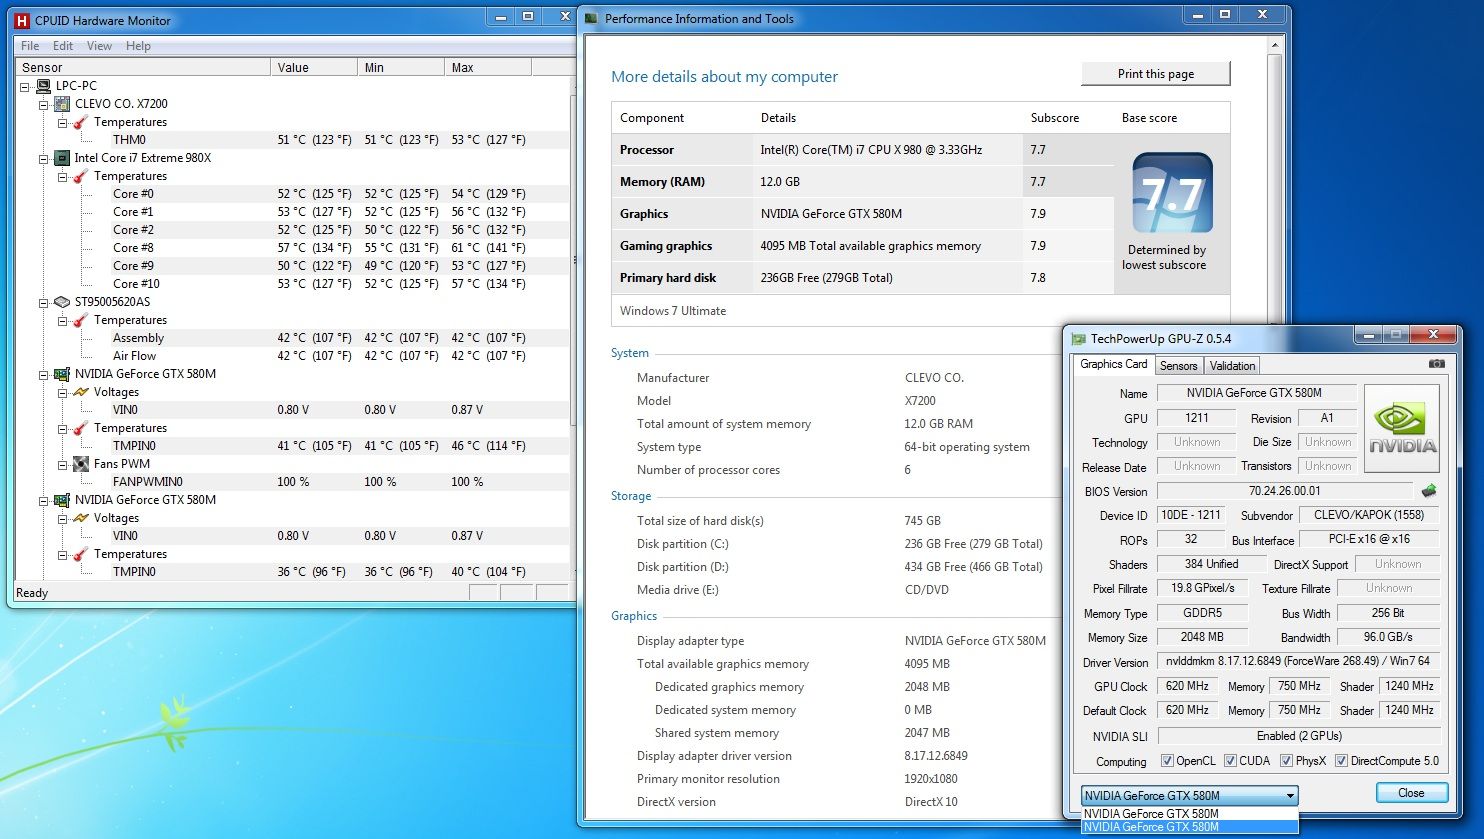Screen dimensions: 1484x839
Task: Click the Gaming graphics row in score table
Action: coord(863,246)
